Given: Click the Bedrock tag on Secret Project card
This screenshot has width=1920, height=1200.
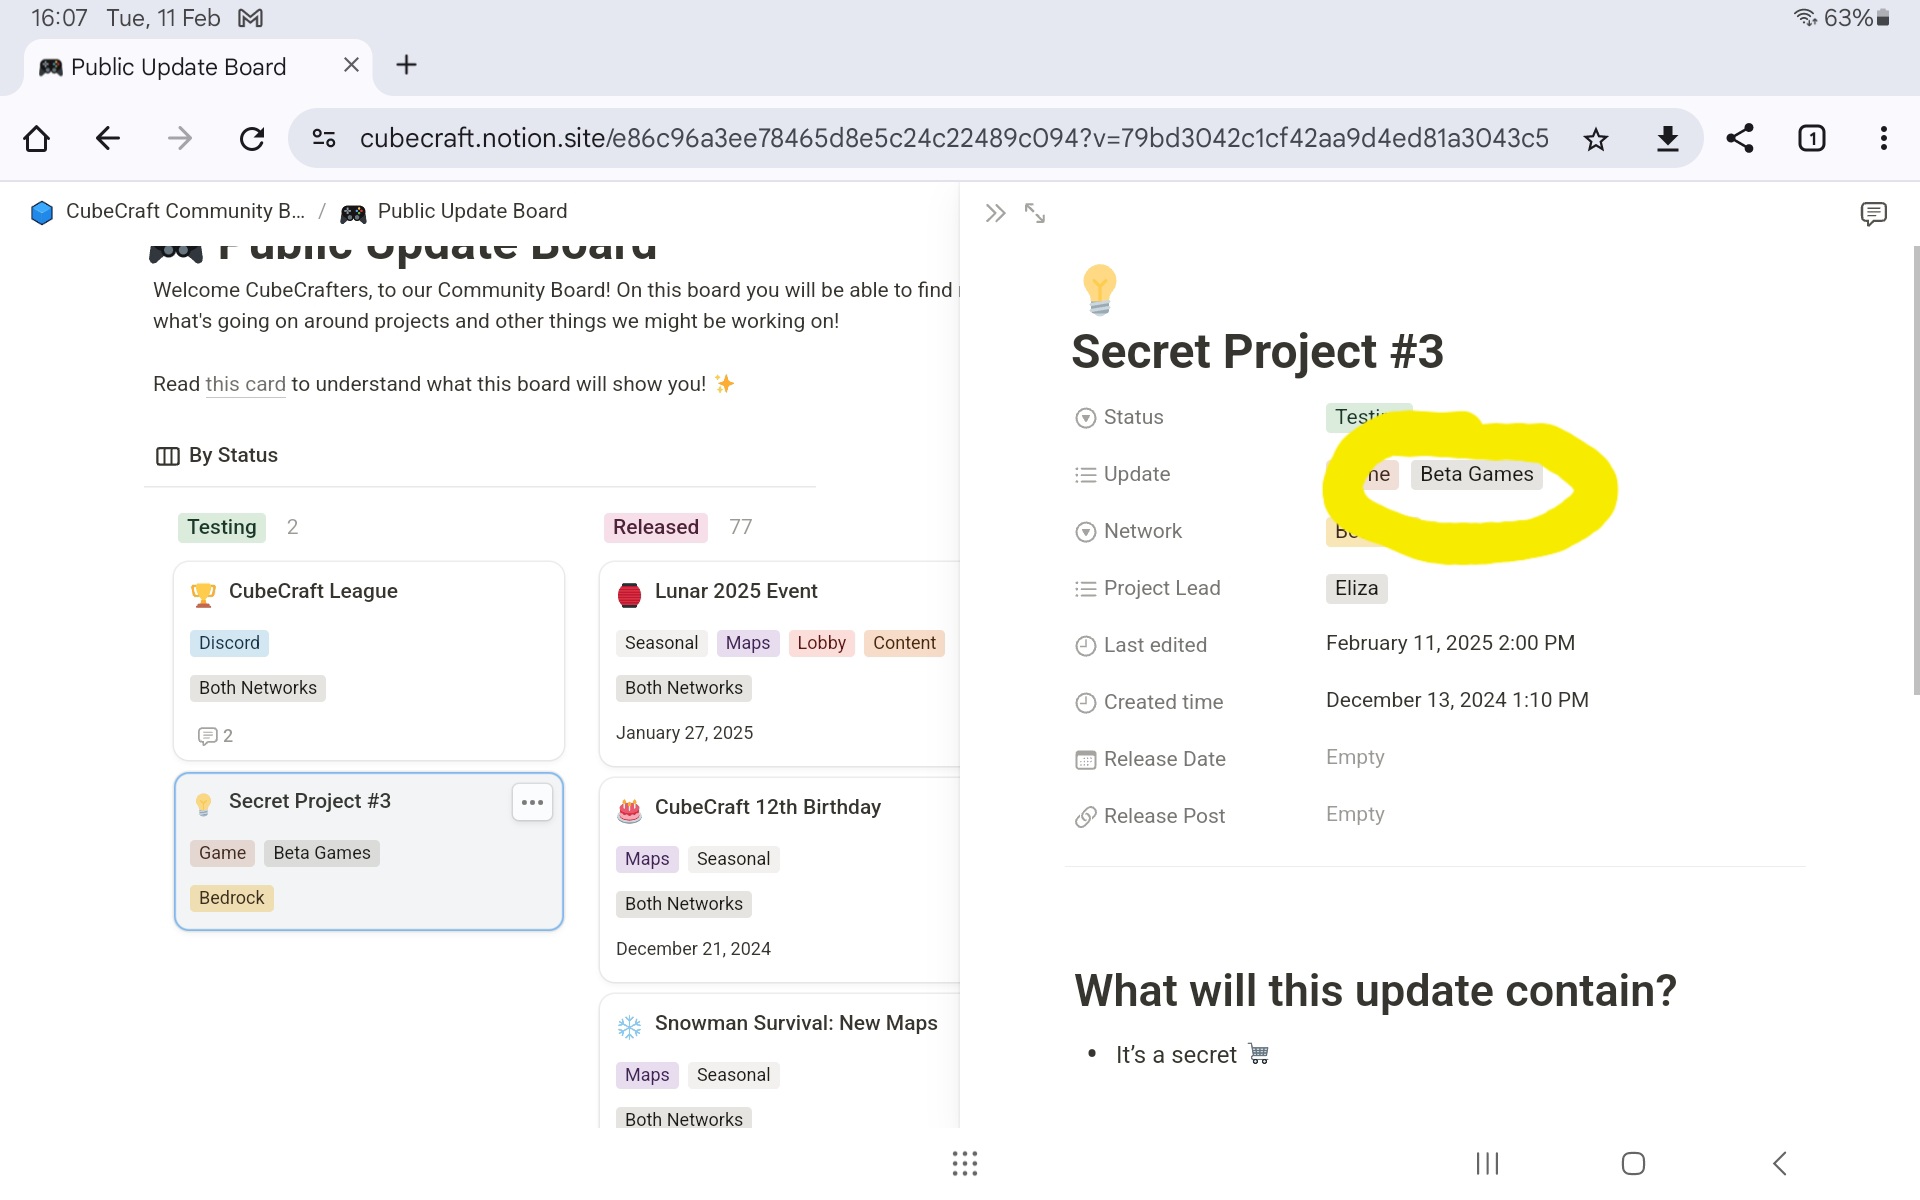Looking at the screenshot, I should point(231,898).
